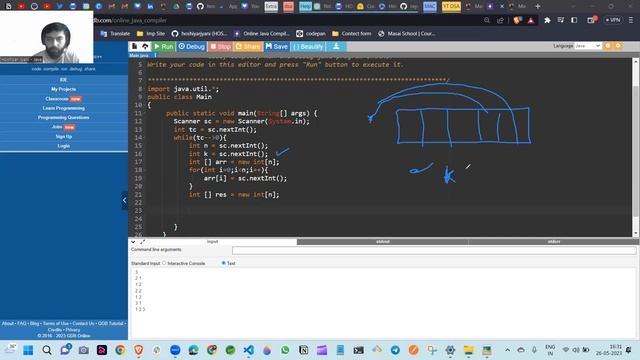Open My Projects in sidebar
This screenshot has width=640, height=360.
(63, 89)
